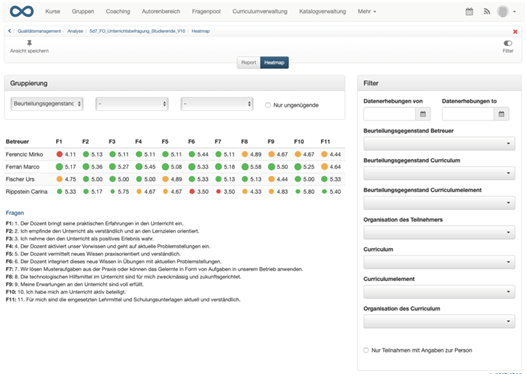Click into Datenerhebungen von date field
527x376 pixels.
(390, 114)
